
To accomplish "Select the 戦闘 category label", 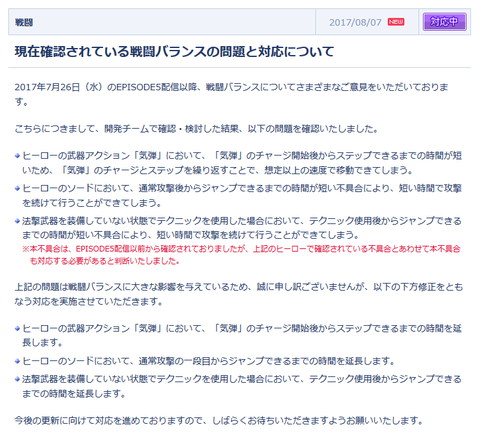I will 24,22.
